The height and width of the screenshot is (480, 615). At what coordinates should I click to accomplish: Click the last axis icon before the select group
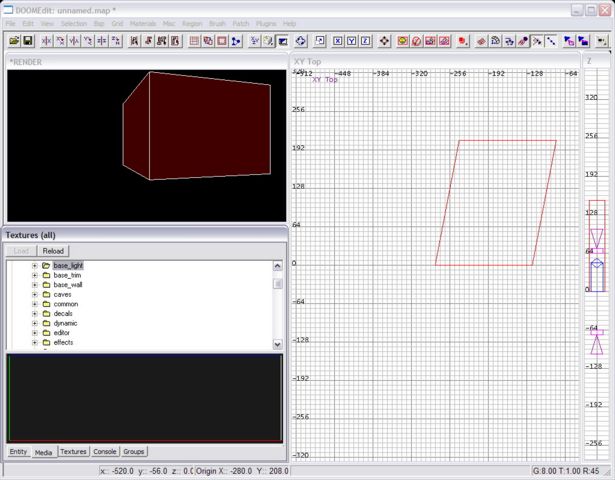(x=116, y=41)
